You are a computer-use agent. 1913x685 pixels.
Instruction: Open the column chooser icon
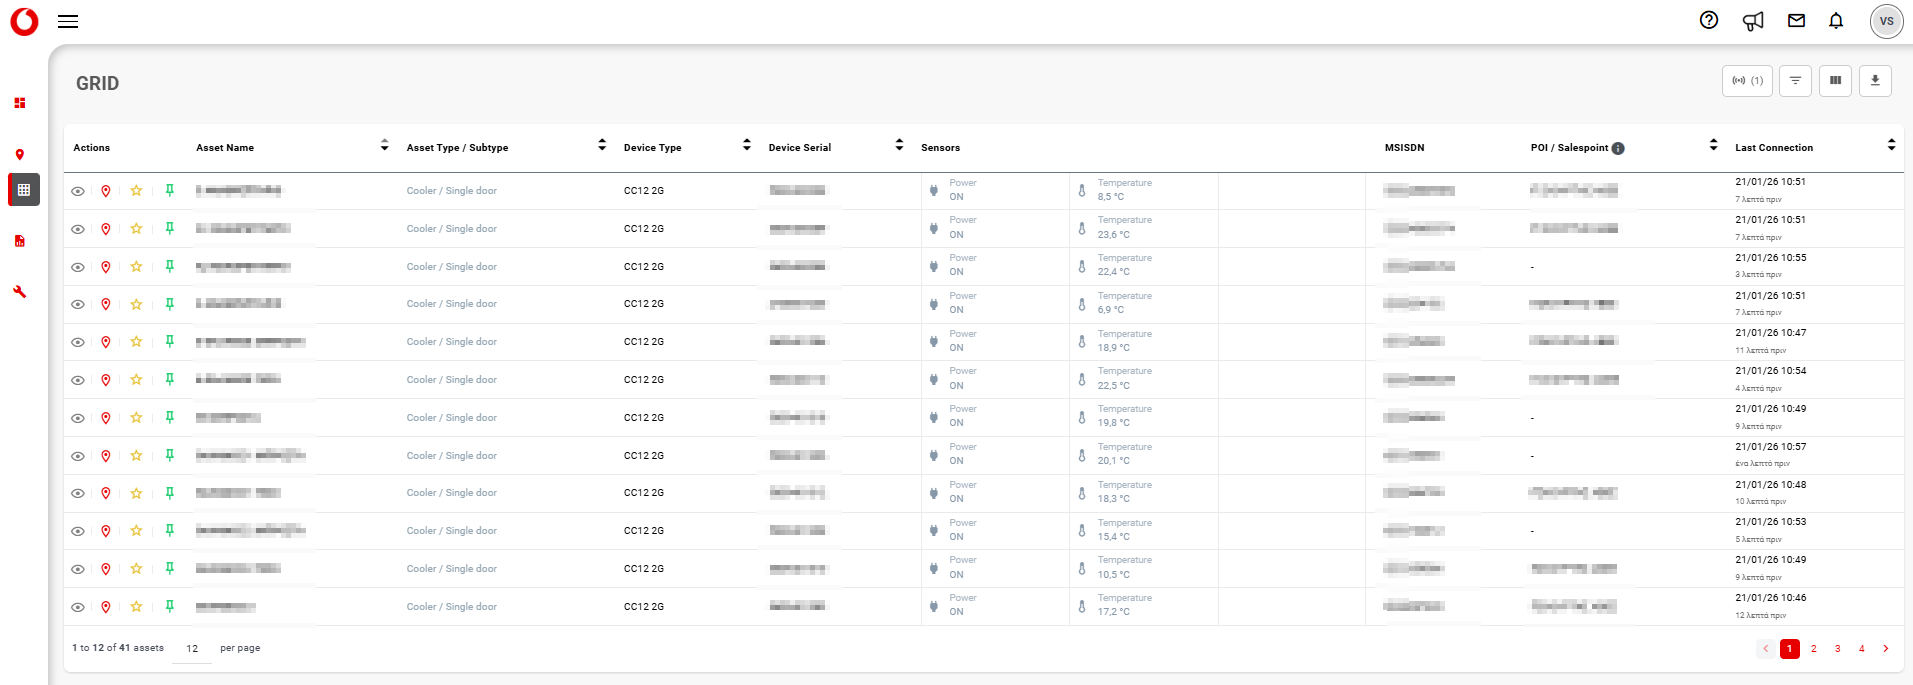(x=1835, y=81)
